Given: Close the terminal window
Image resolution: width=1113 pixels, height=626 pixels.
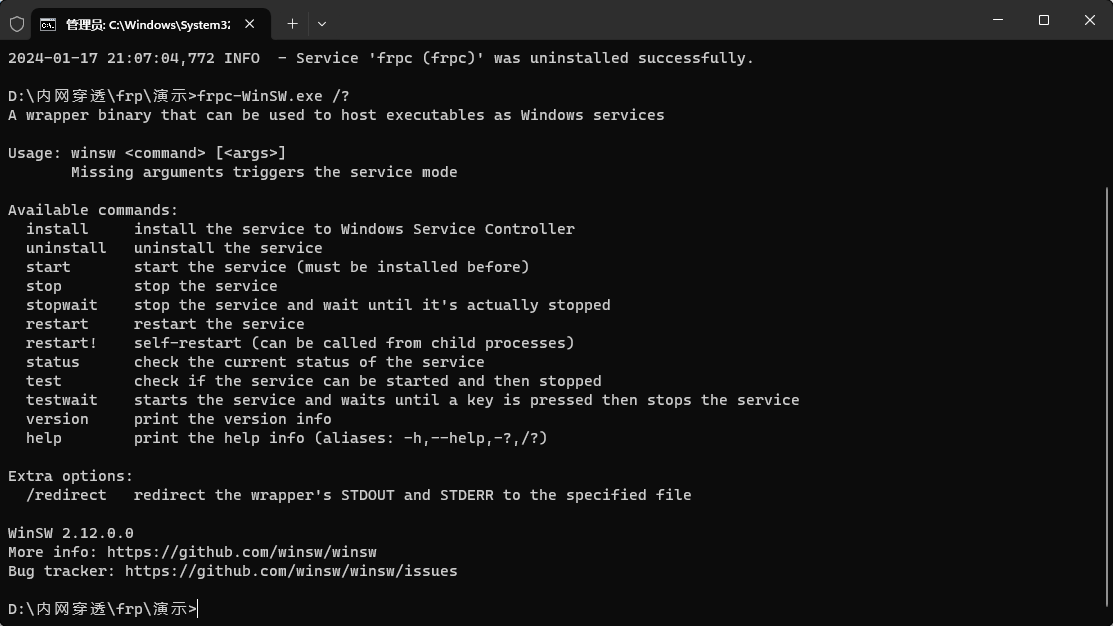Looking at the screenshot, I should [x=1090, y=20].
